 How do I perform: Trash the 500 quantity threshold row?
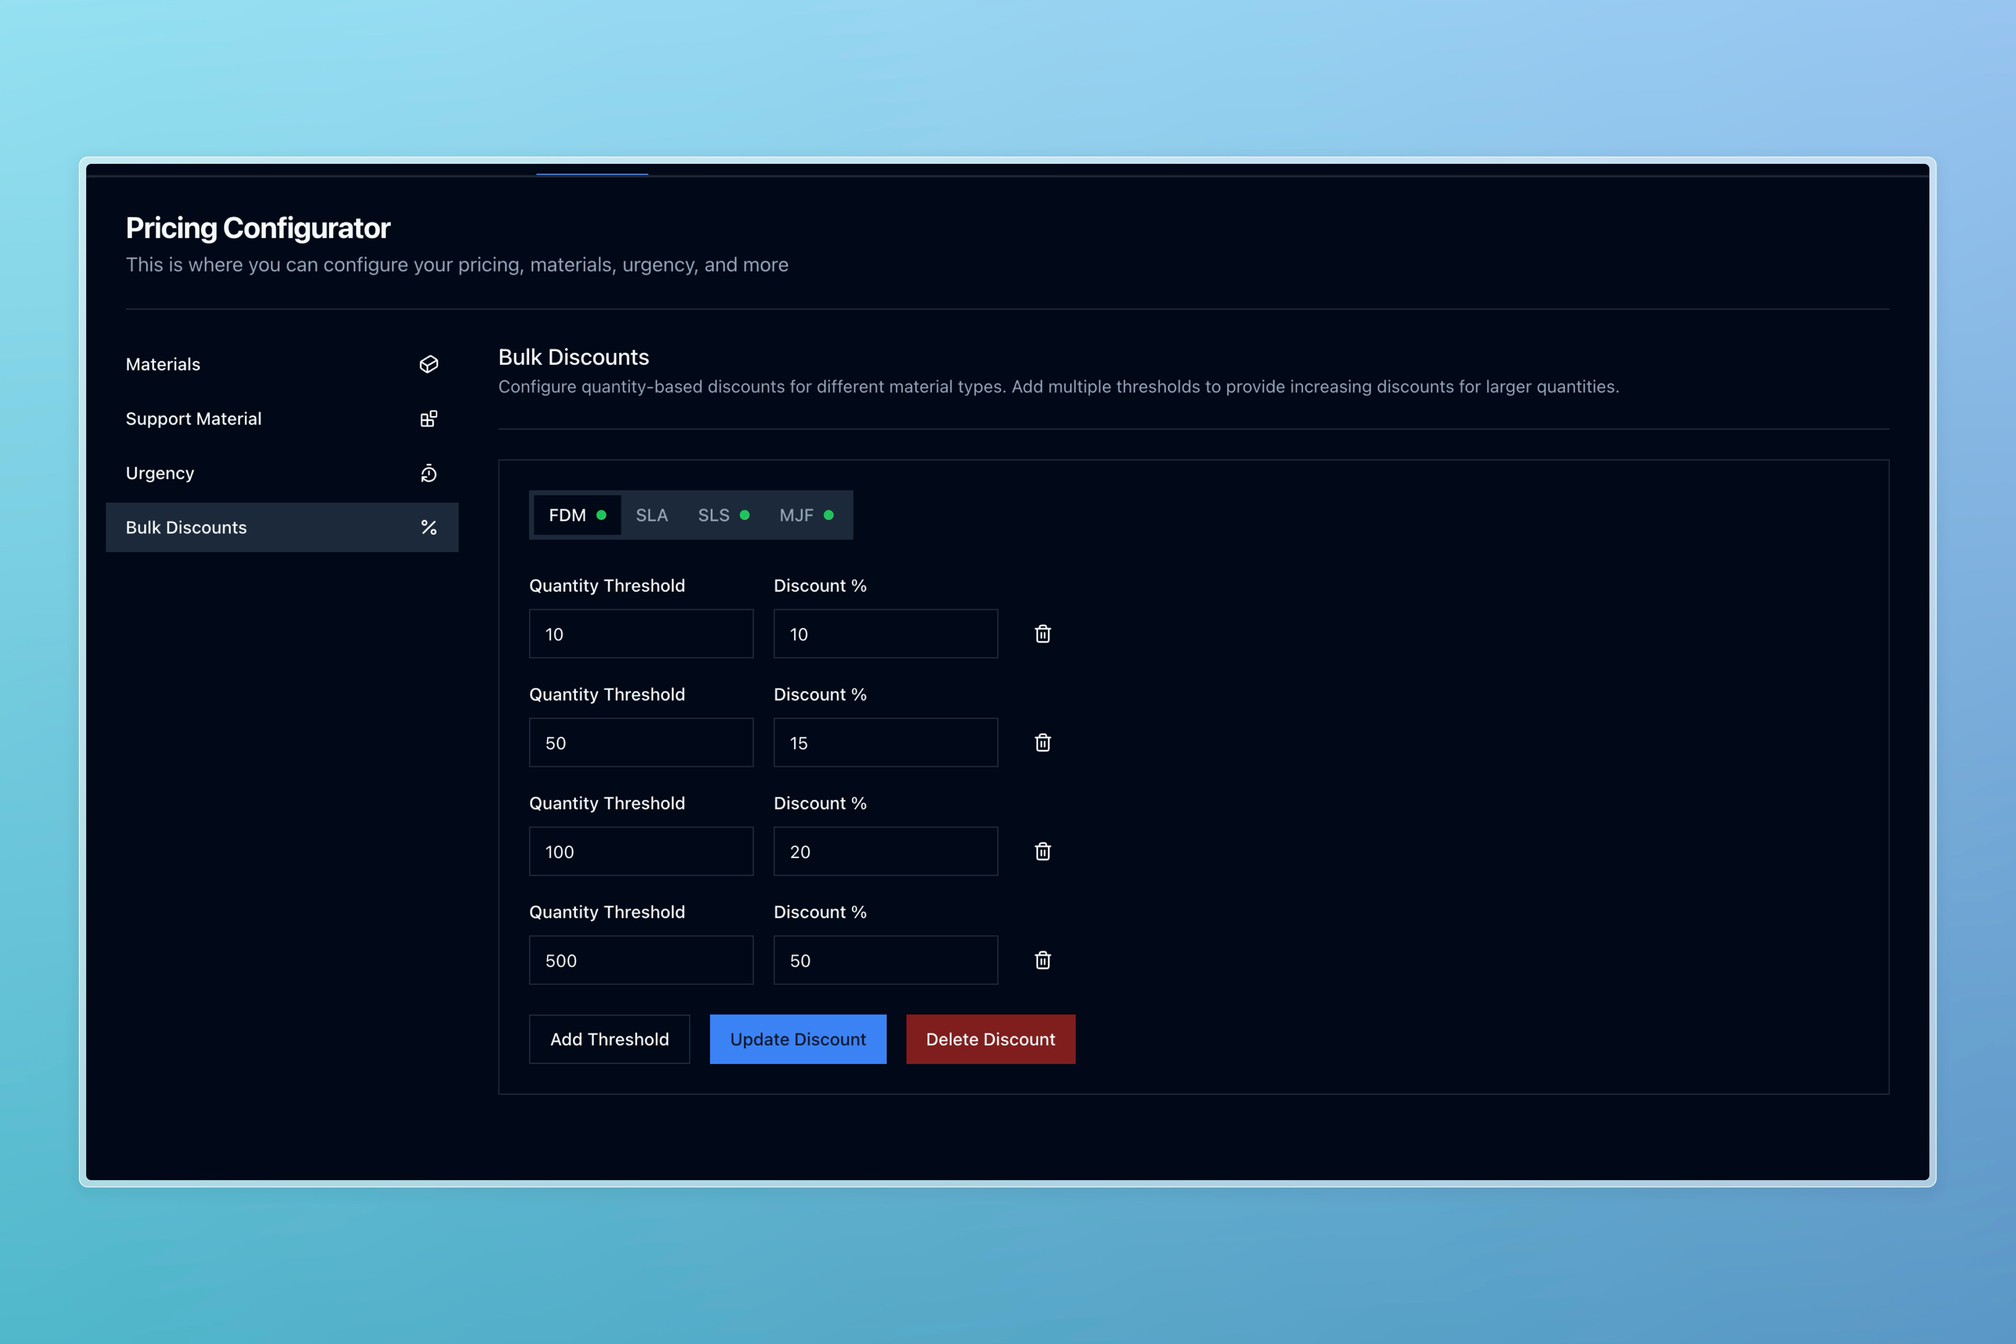(x=1042, y=960)
